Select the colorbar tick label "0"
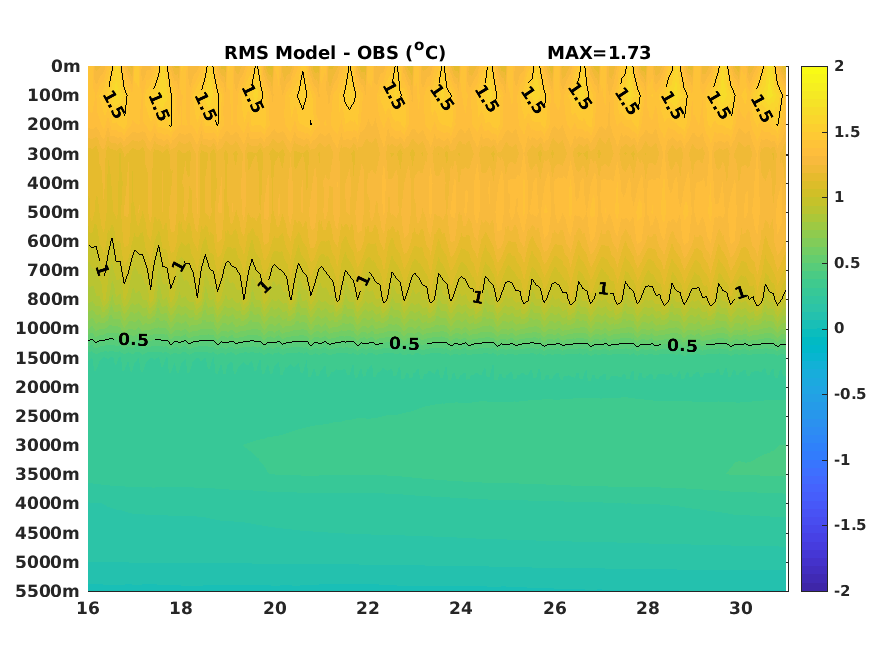The width and height of the screenshot is (875, 656). pos(839,328)
